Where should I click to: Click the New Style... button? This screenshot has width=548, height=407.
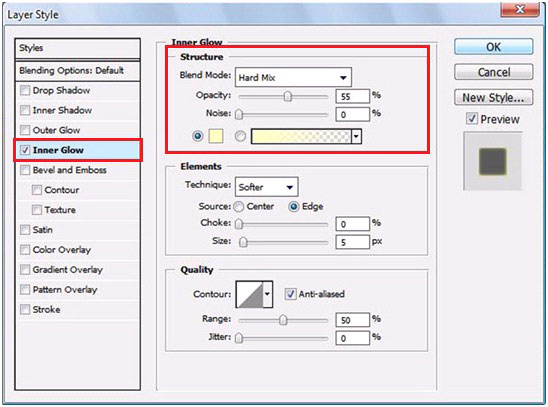click(493, 97)
